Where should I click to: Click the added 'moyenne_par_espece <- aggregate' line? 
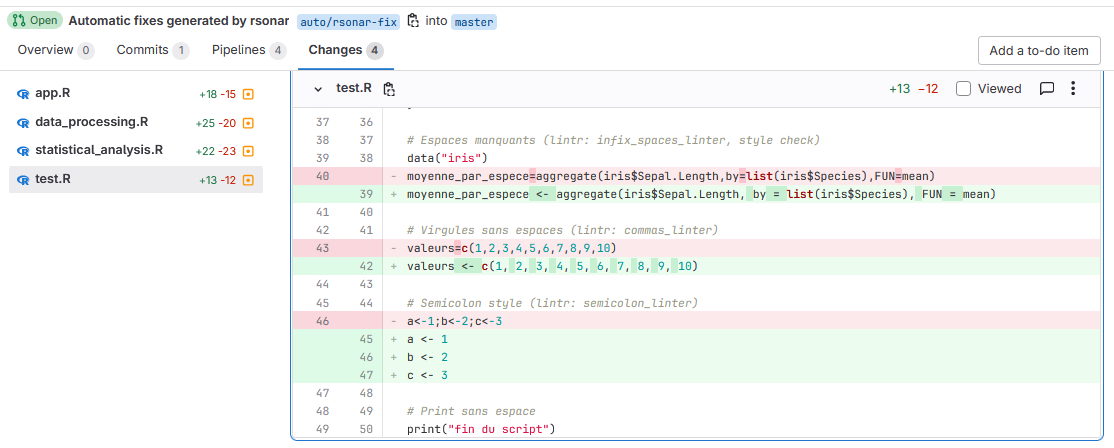(x=701, y=194)
